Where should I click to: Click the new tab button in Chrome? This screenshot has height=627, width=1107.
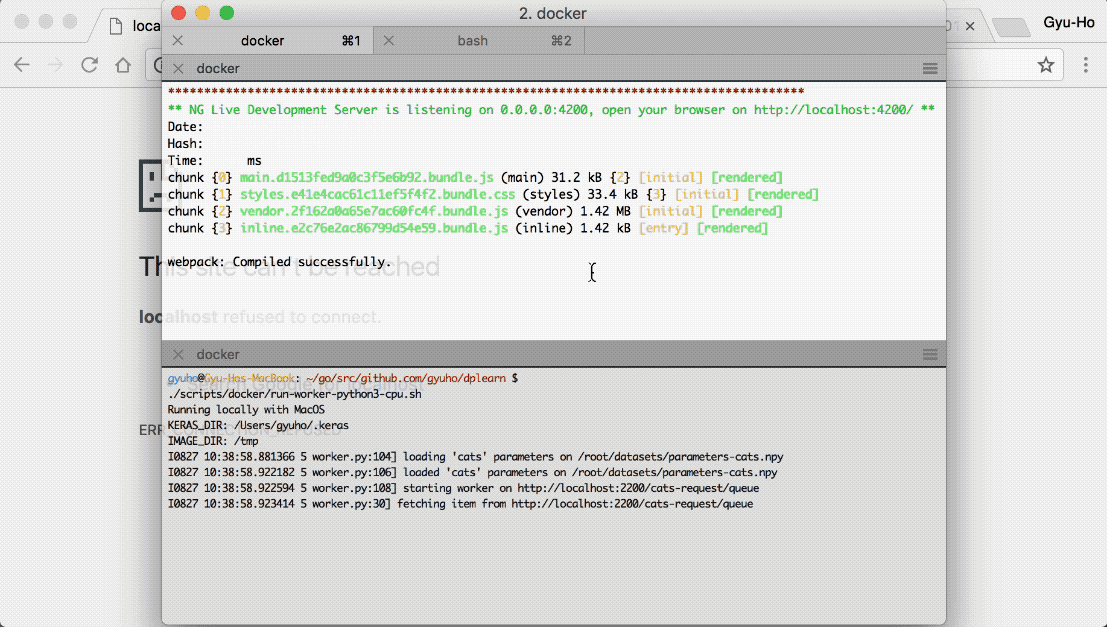(x=1011, y=27)
